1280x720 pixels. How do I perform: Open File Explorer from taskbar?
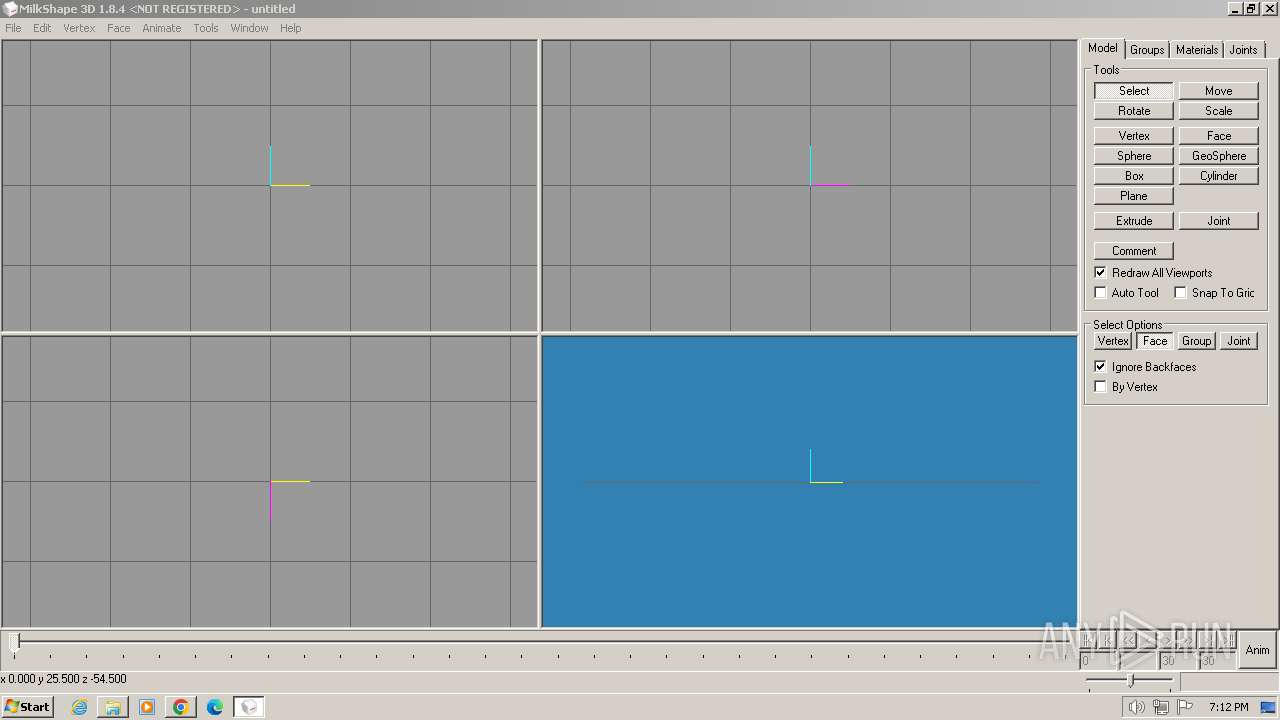[113, 707]
